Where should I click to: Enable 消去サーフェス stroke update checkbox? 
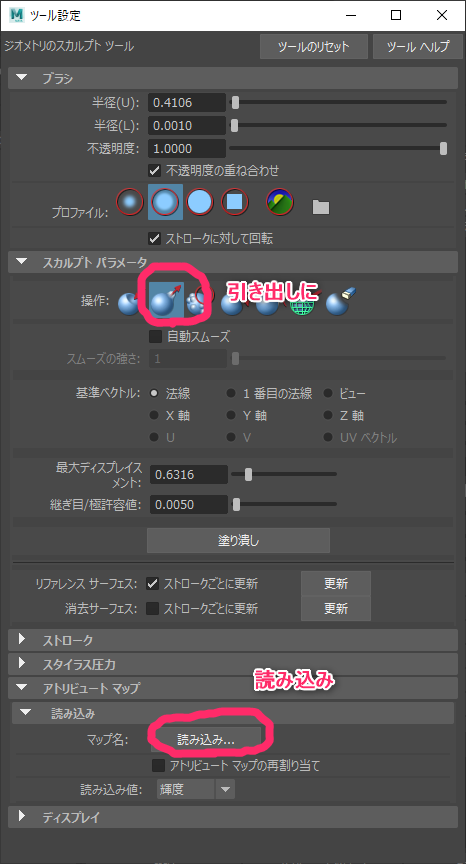153,609
